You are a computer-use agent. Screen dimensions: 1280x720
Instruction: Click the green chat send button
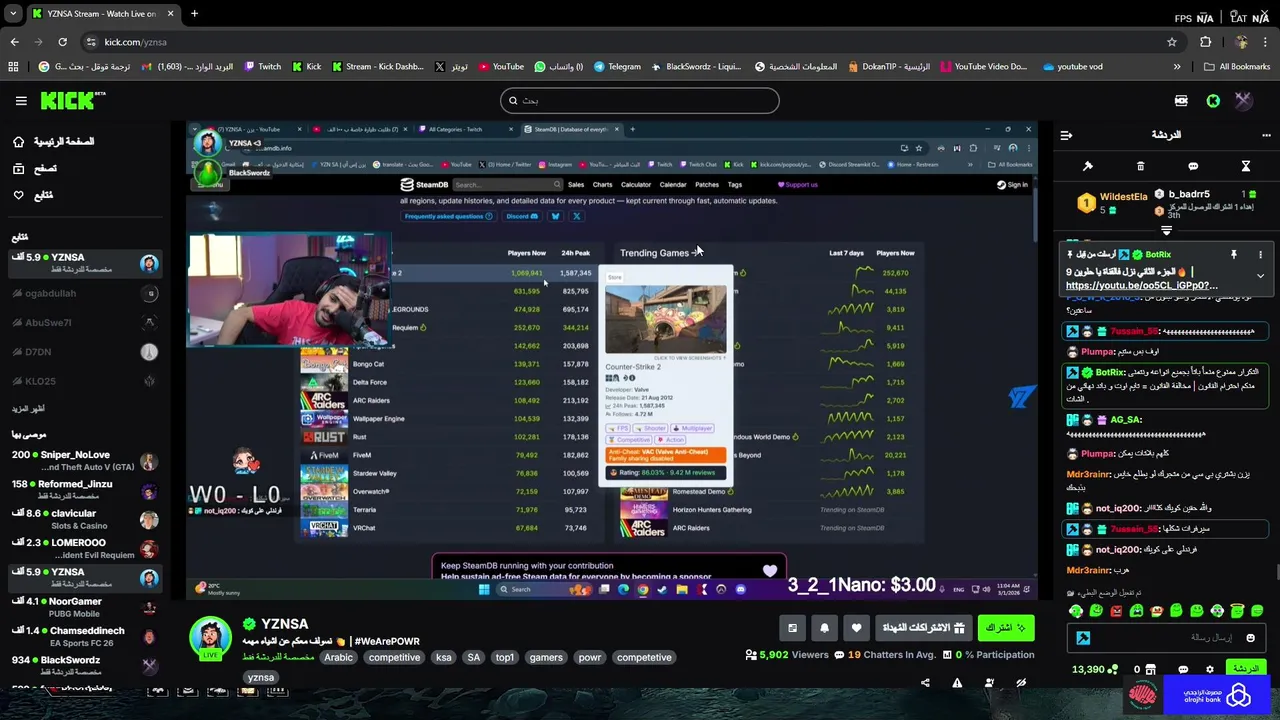coord(1245,669)
